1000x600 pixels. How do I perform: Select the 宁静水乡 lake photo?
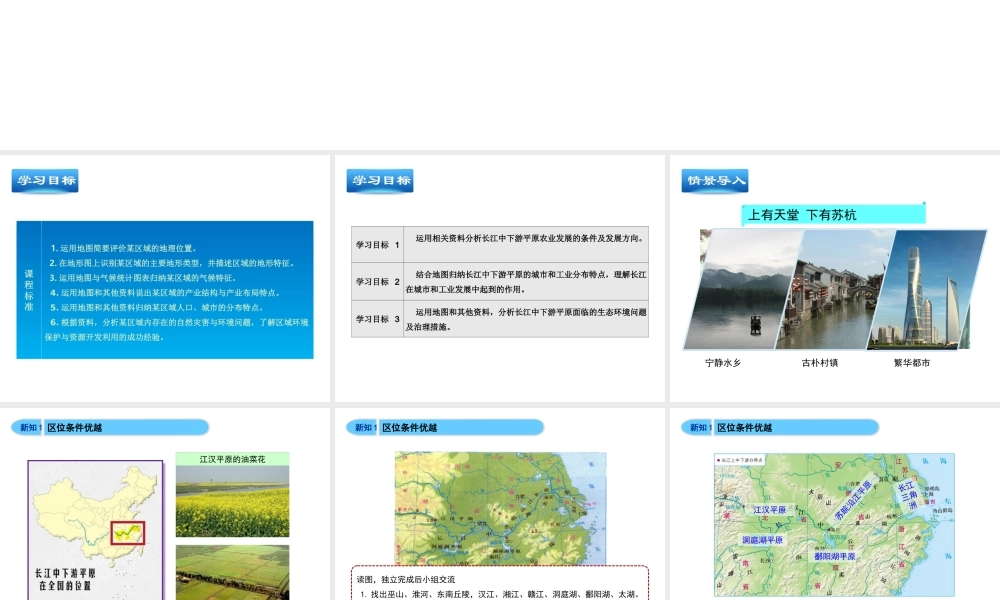pyautogui.click(x=741, y=289)
